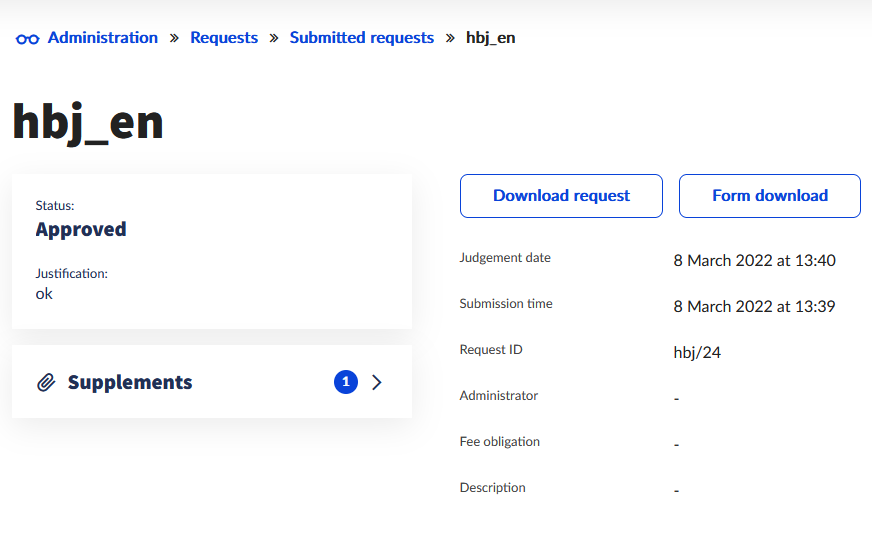Click the large hbj_en page heading
Screen dimensions: 872x533
click(88, 122)
